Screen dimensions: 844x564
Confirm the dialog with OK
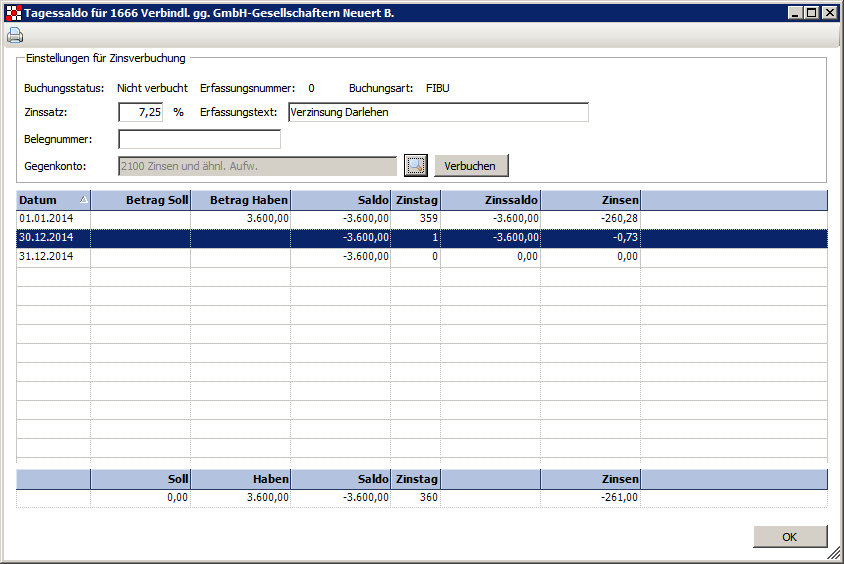coord(789,537)
